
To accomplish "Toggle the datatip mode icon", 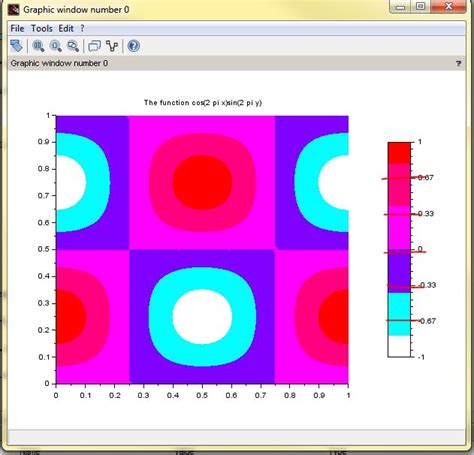I will (x=112, y=46).
